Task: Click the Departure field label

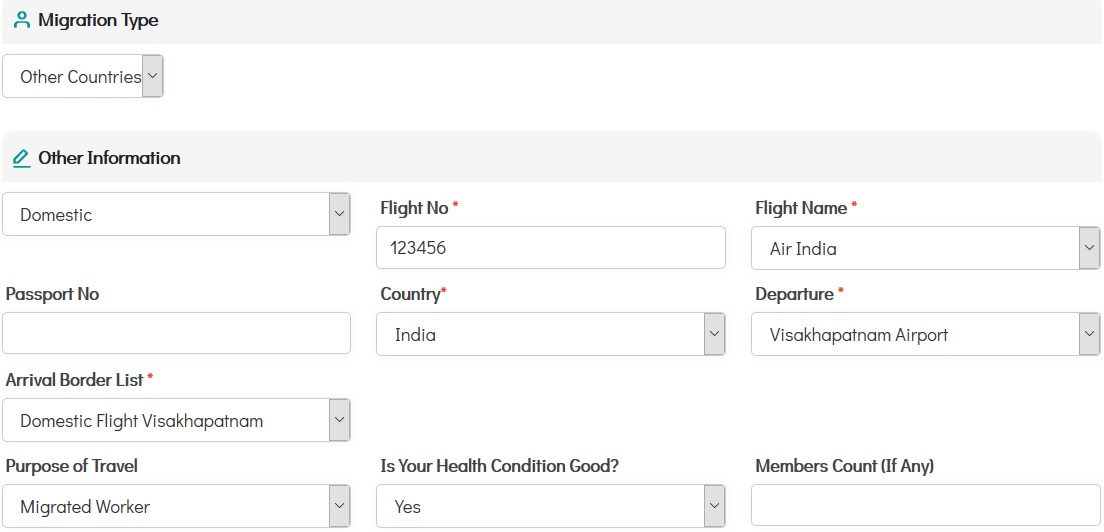Action: pyautogui.click(x=794, y=294)
